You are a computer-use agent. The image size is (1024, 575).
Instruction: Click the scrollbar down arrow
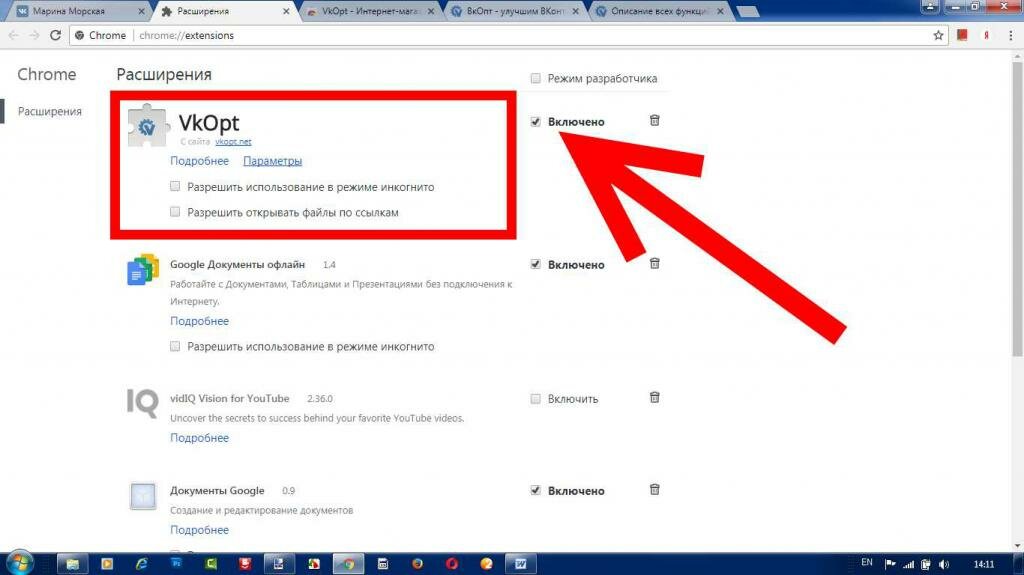point(1017,546)
